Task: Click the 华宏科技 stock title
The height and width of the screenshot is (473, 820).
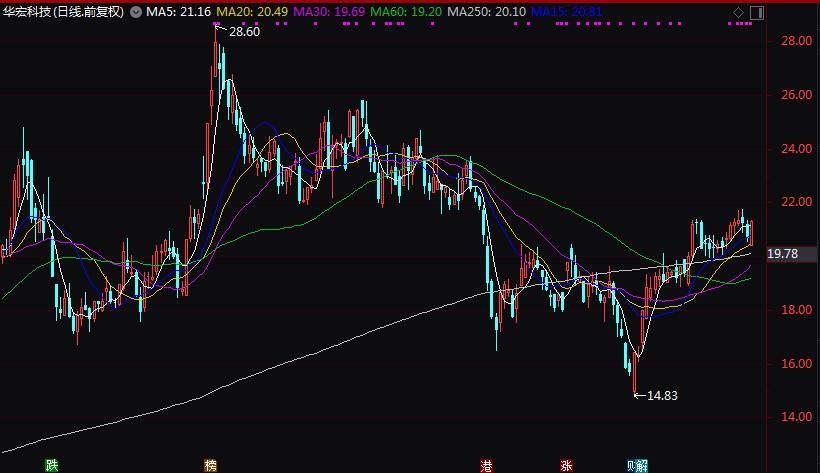Action: (27, 12)
